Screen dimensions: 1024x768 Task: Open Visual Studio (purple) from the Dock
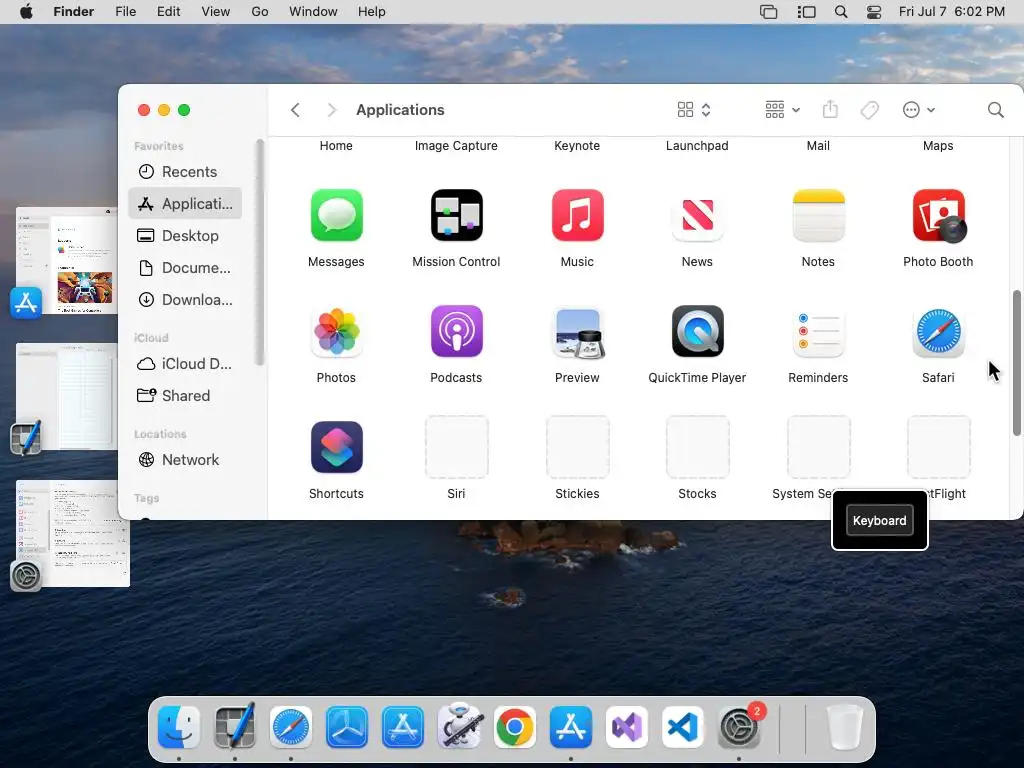[x=627, y=727]
